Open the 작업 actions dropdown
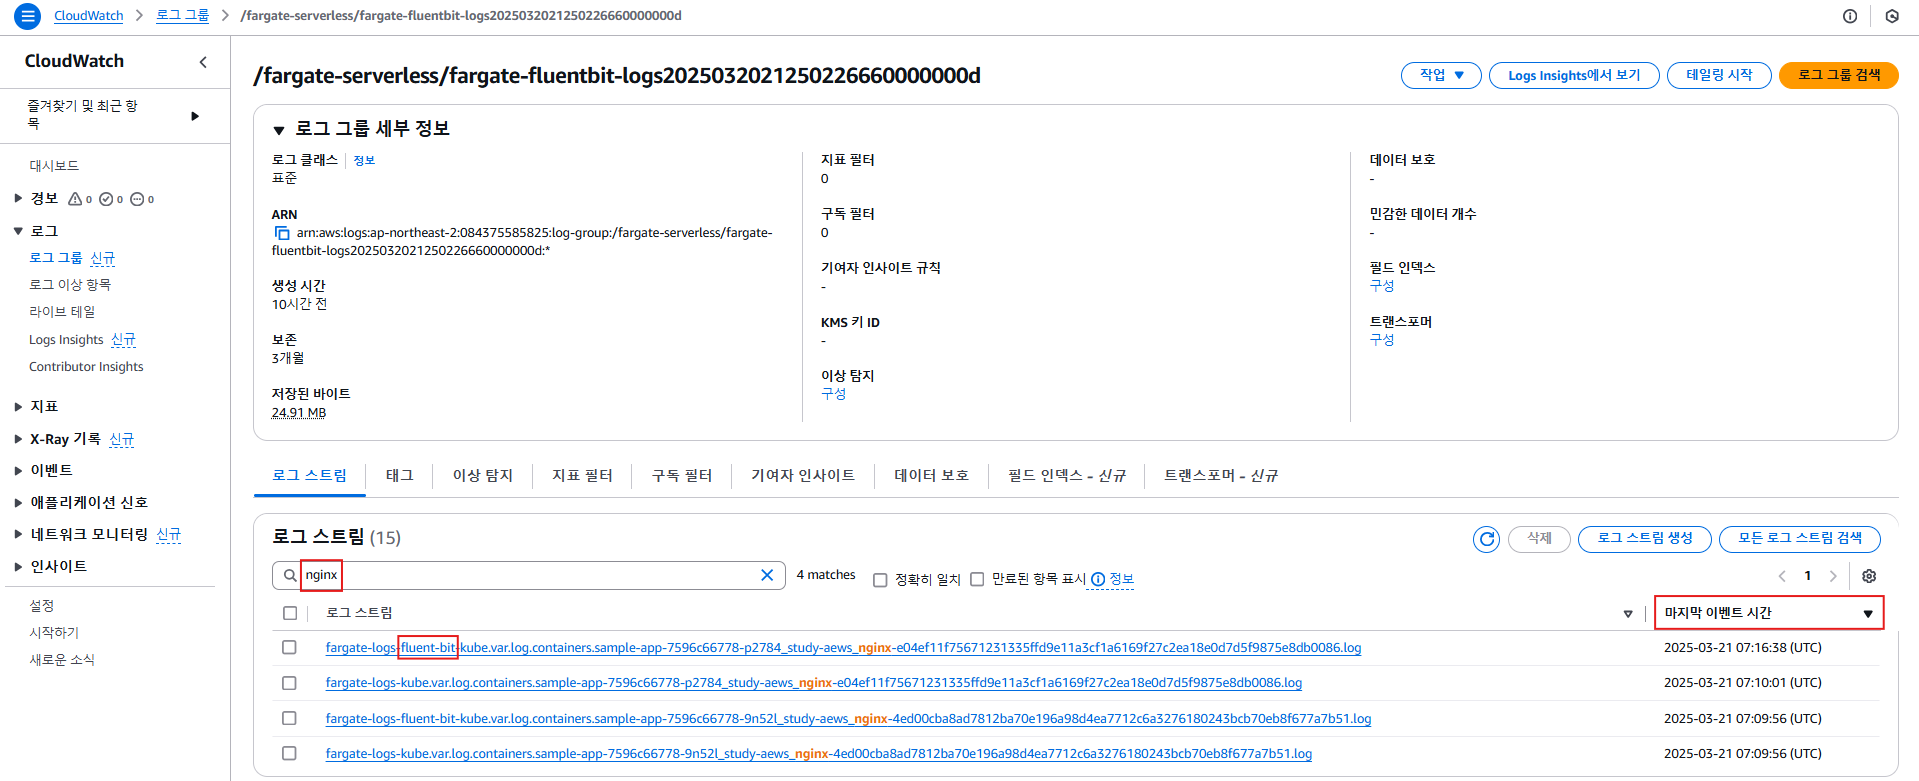Image resolution: width=1919 pixels, height=781 pixels. pos(1441,75)
